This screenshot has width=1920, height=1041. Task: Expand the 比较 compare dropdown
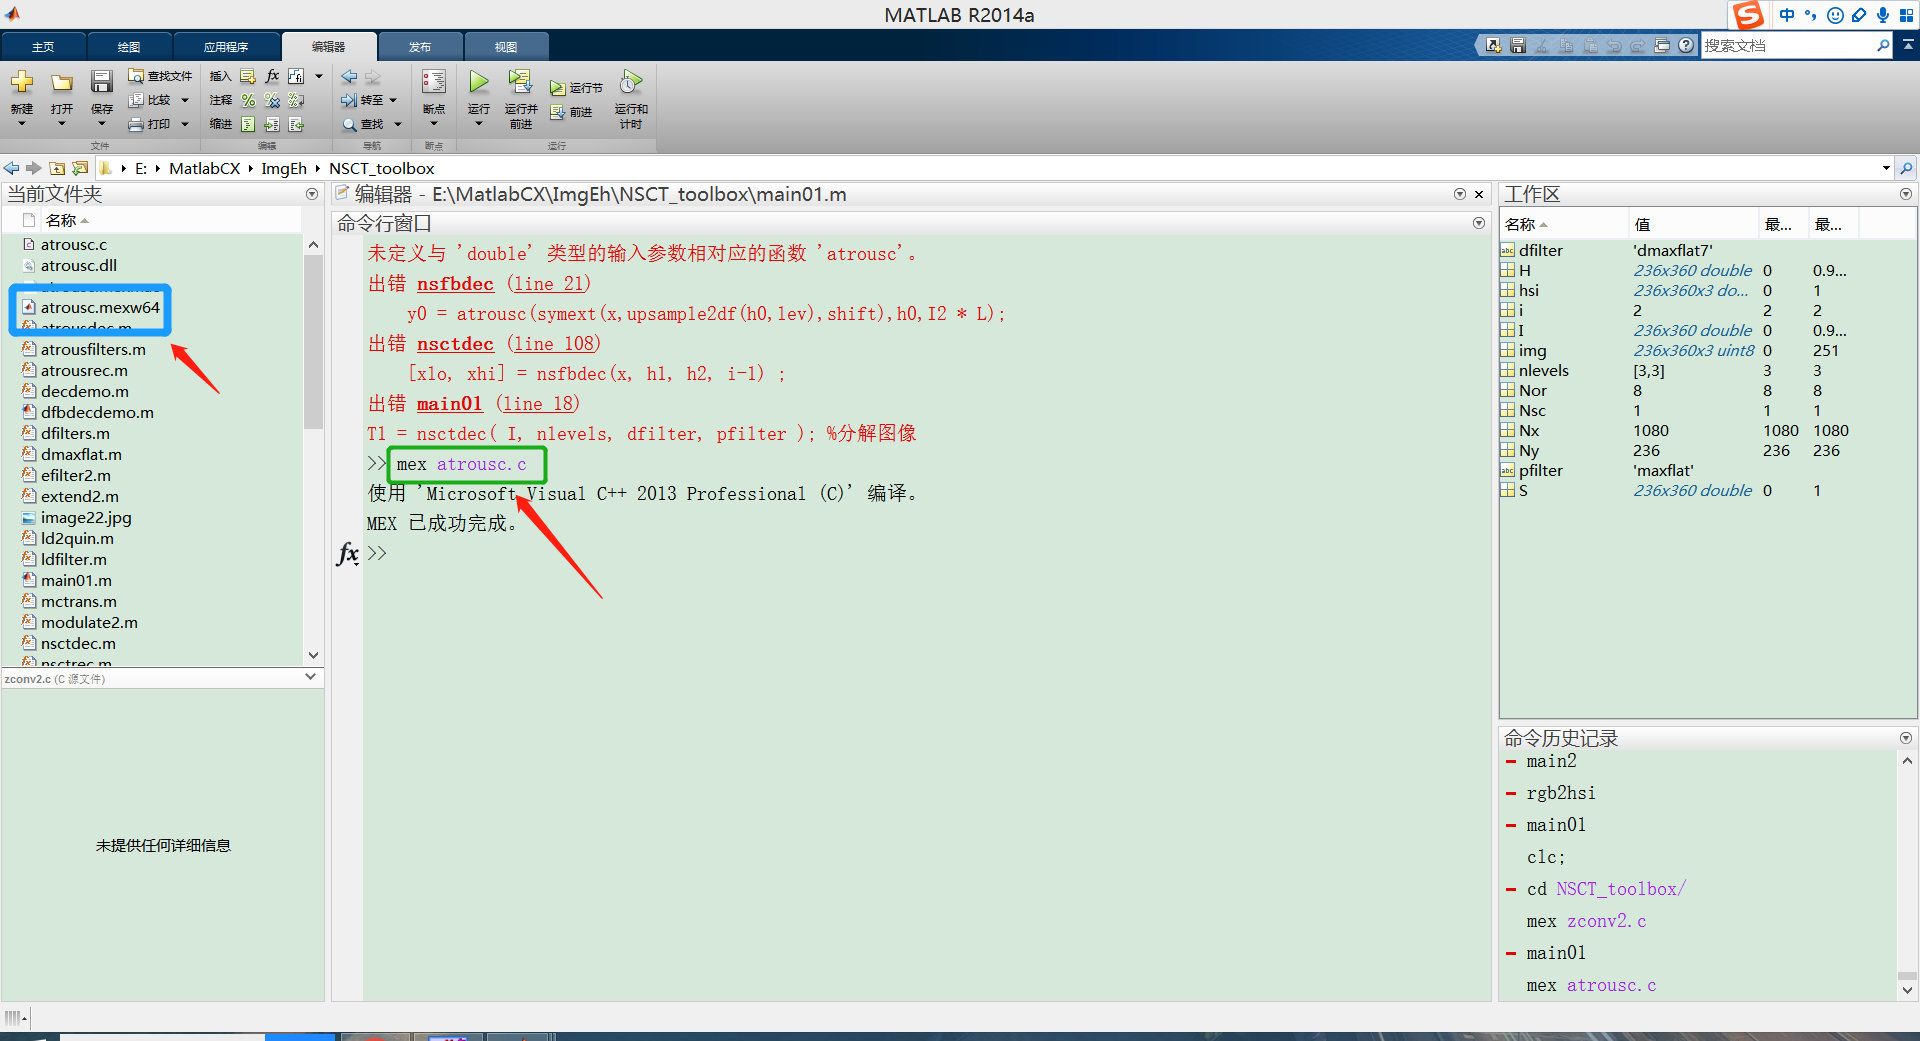point(185,99)
